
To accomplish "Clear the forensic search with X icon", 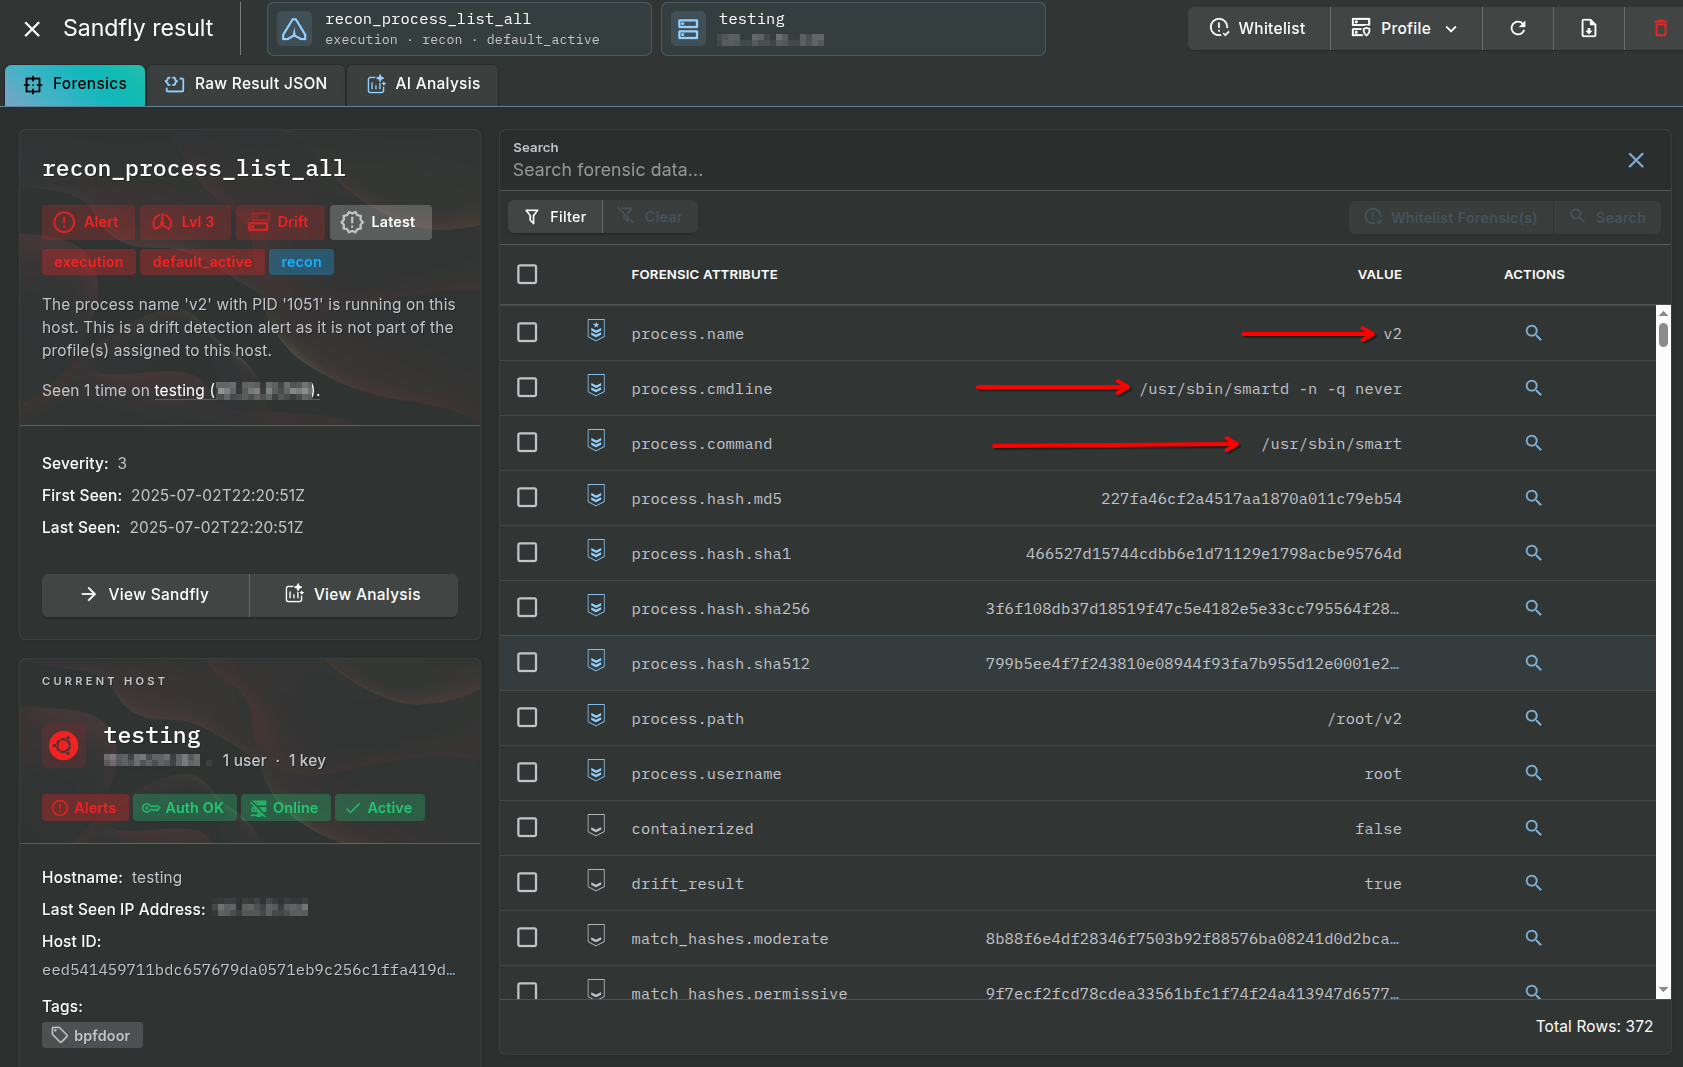I will pos(1636,160).
